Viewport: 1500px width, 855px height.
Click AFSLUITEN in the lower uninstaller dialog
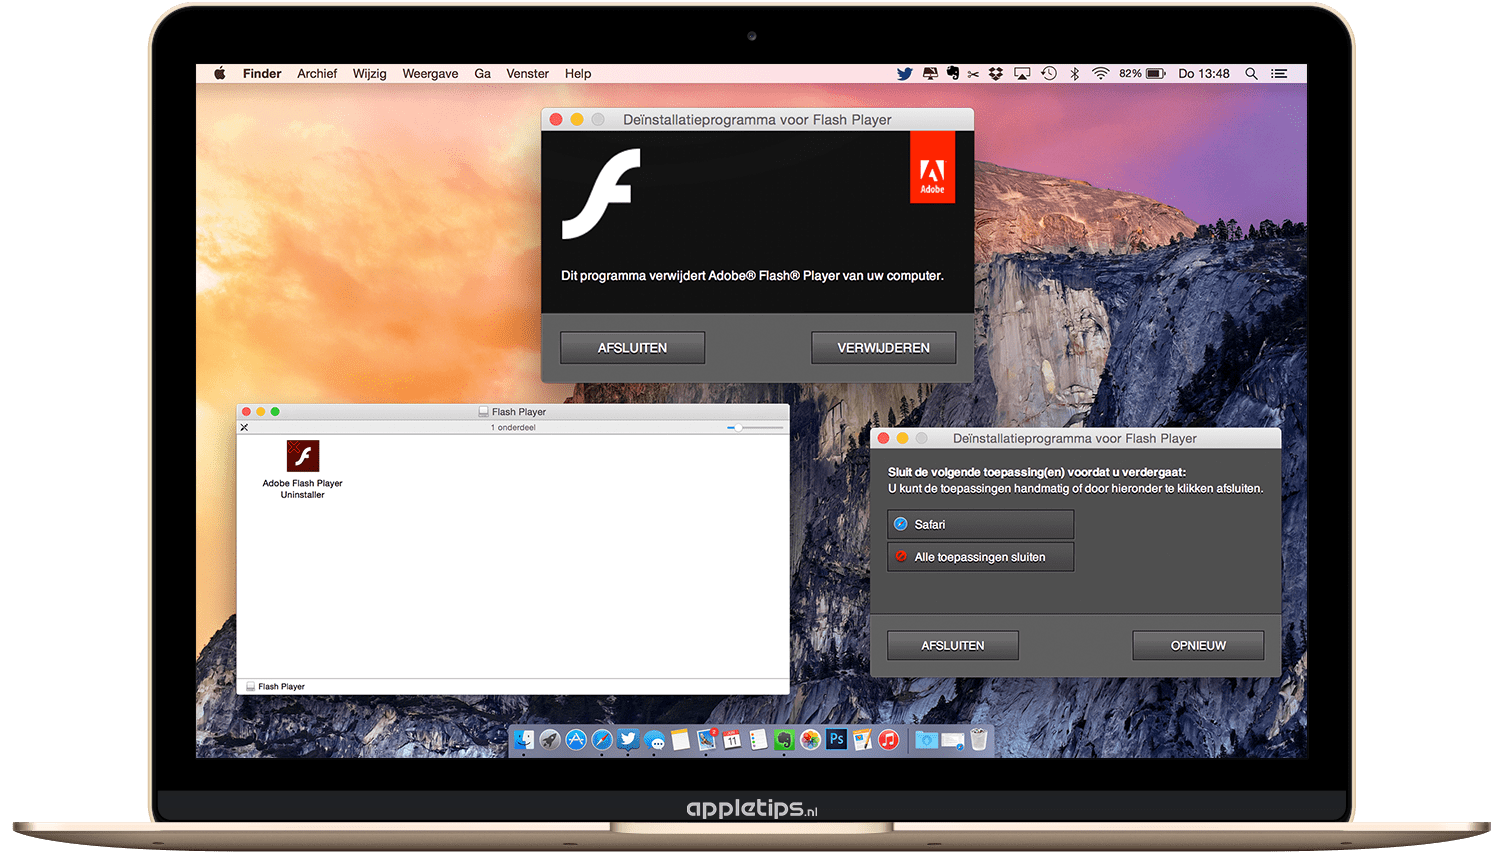tap(953, 645)
